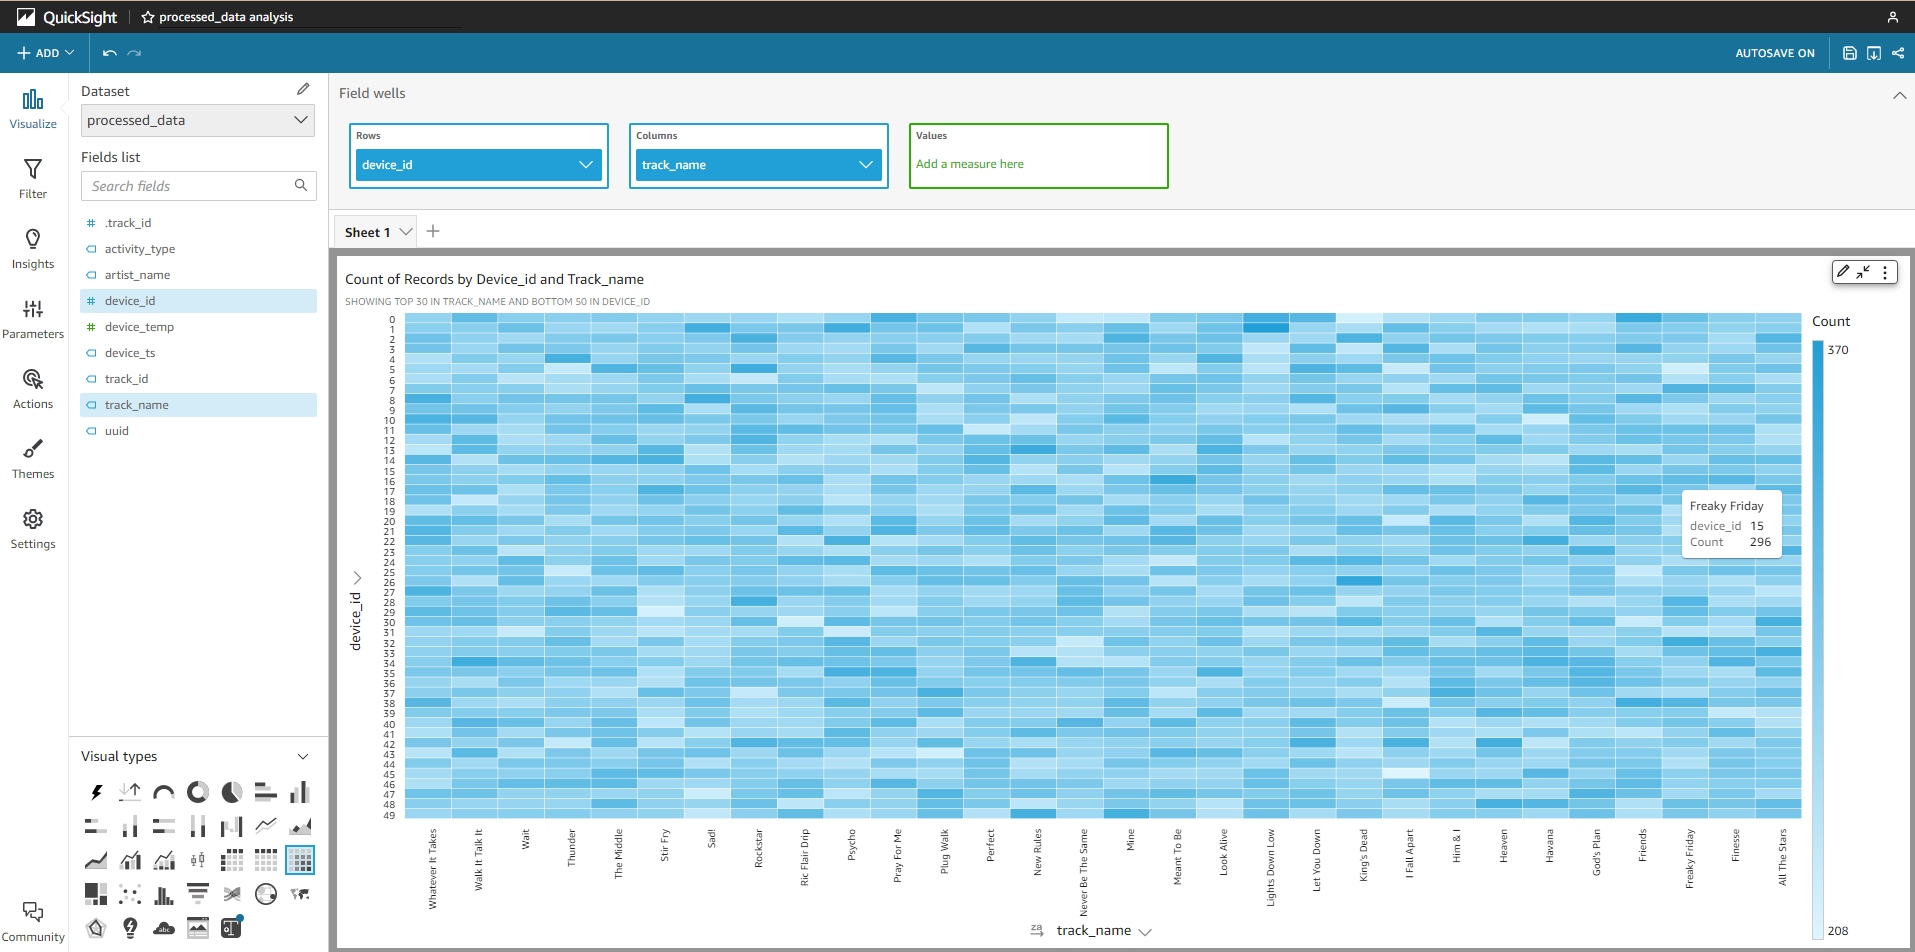1915x952 pixels.
Task: Open the Actions panel
Action: (x=33, y=389)
